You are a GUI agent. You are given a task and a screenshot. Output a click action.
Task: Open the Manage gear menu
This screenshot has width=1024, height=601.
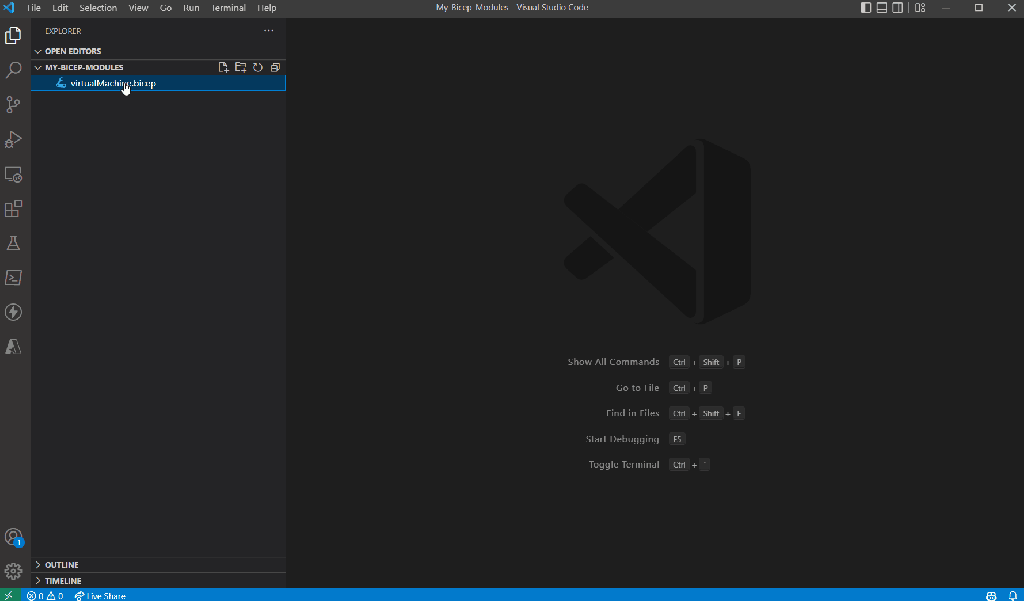click(x=14, y=571)
